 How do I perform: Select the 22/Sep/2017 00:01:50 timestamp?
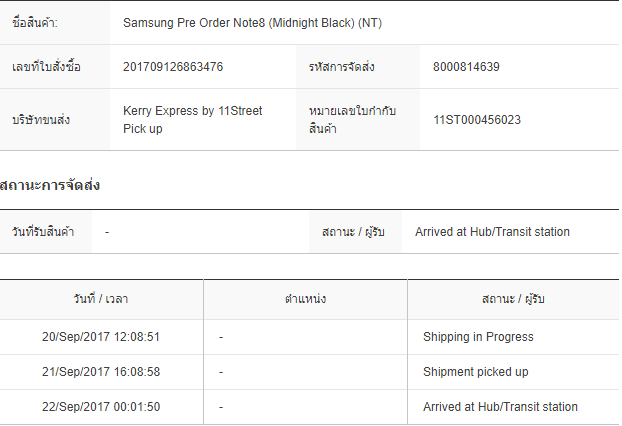[x=101, y=407]
